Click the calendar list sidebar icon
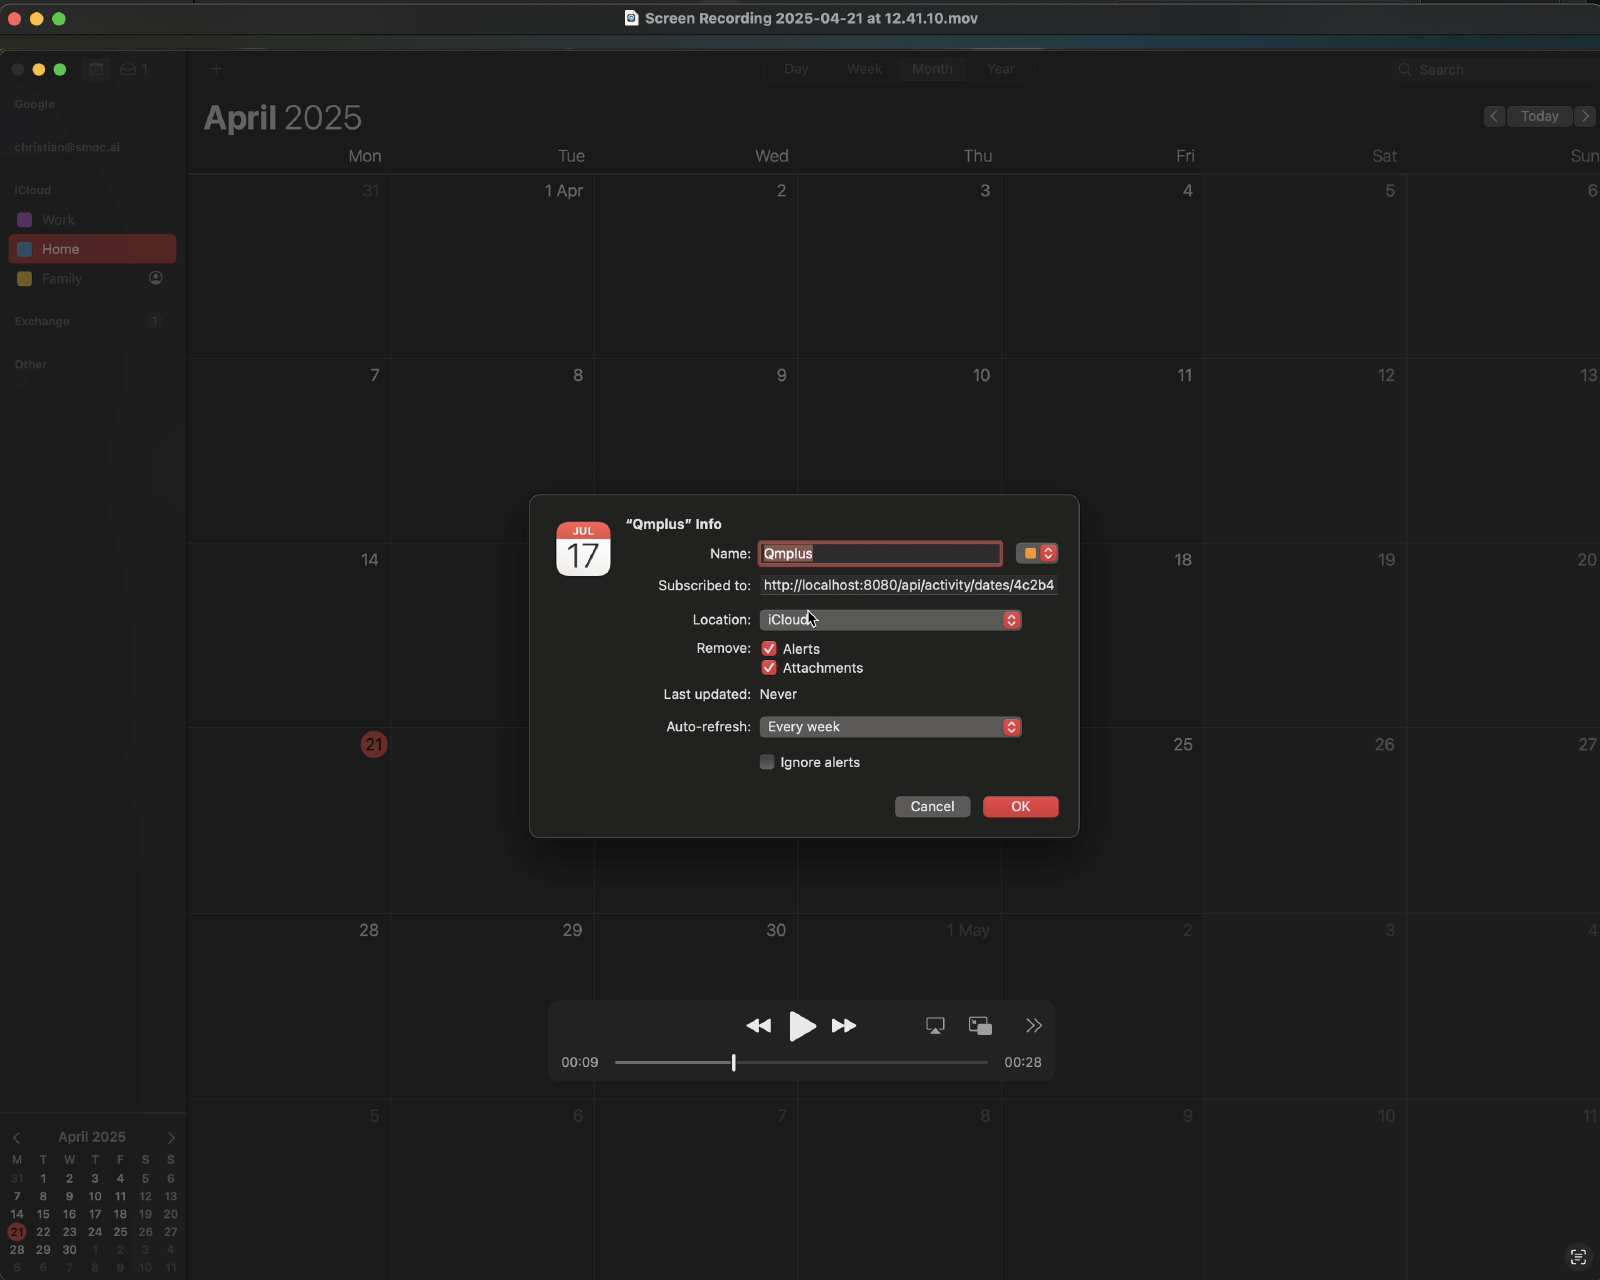Image resolution: width=1600 pixels, height=1280 pixels. [x=96, y=69]
